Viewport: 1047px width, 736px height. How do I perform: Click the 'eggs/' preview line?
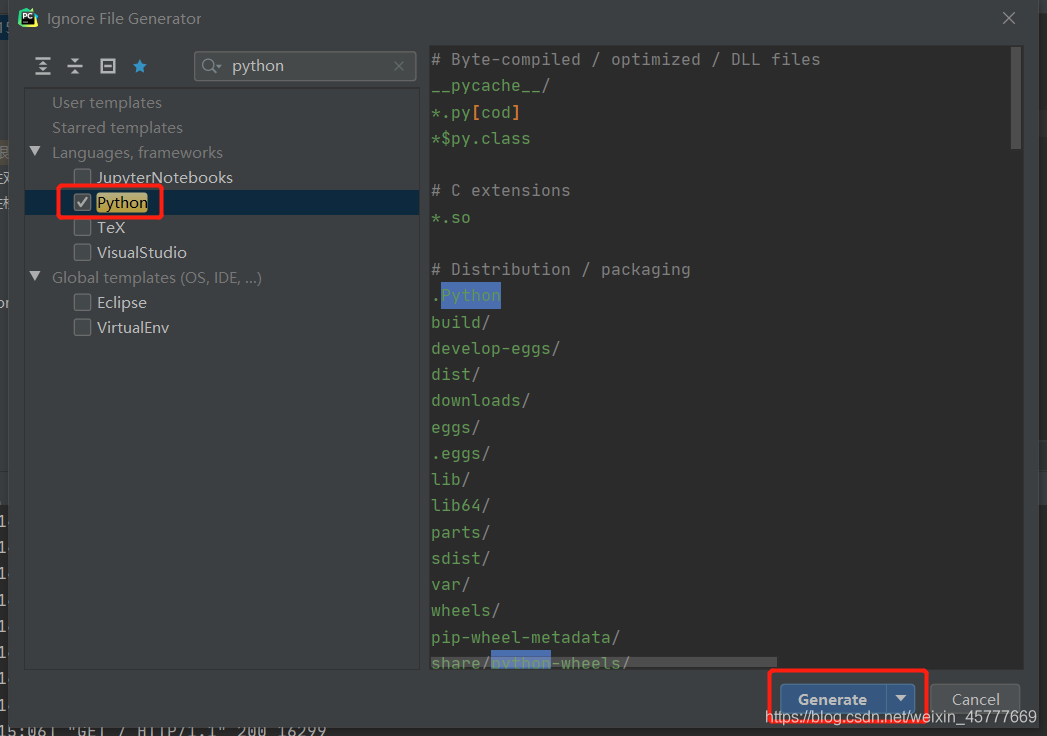455,427
